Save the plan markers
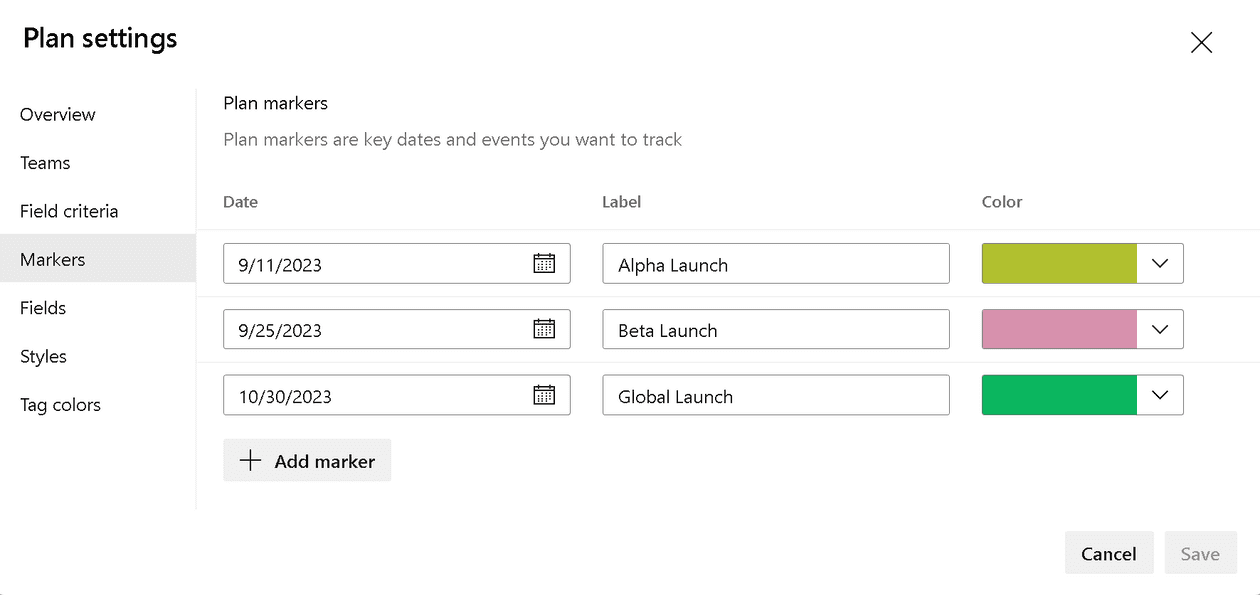The height and width of the screenshot is (595, 1260). point(1201,553)
